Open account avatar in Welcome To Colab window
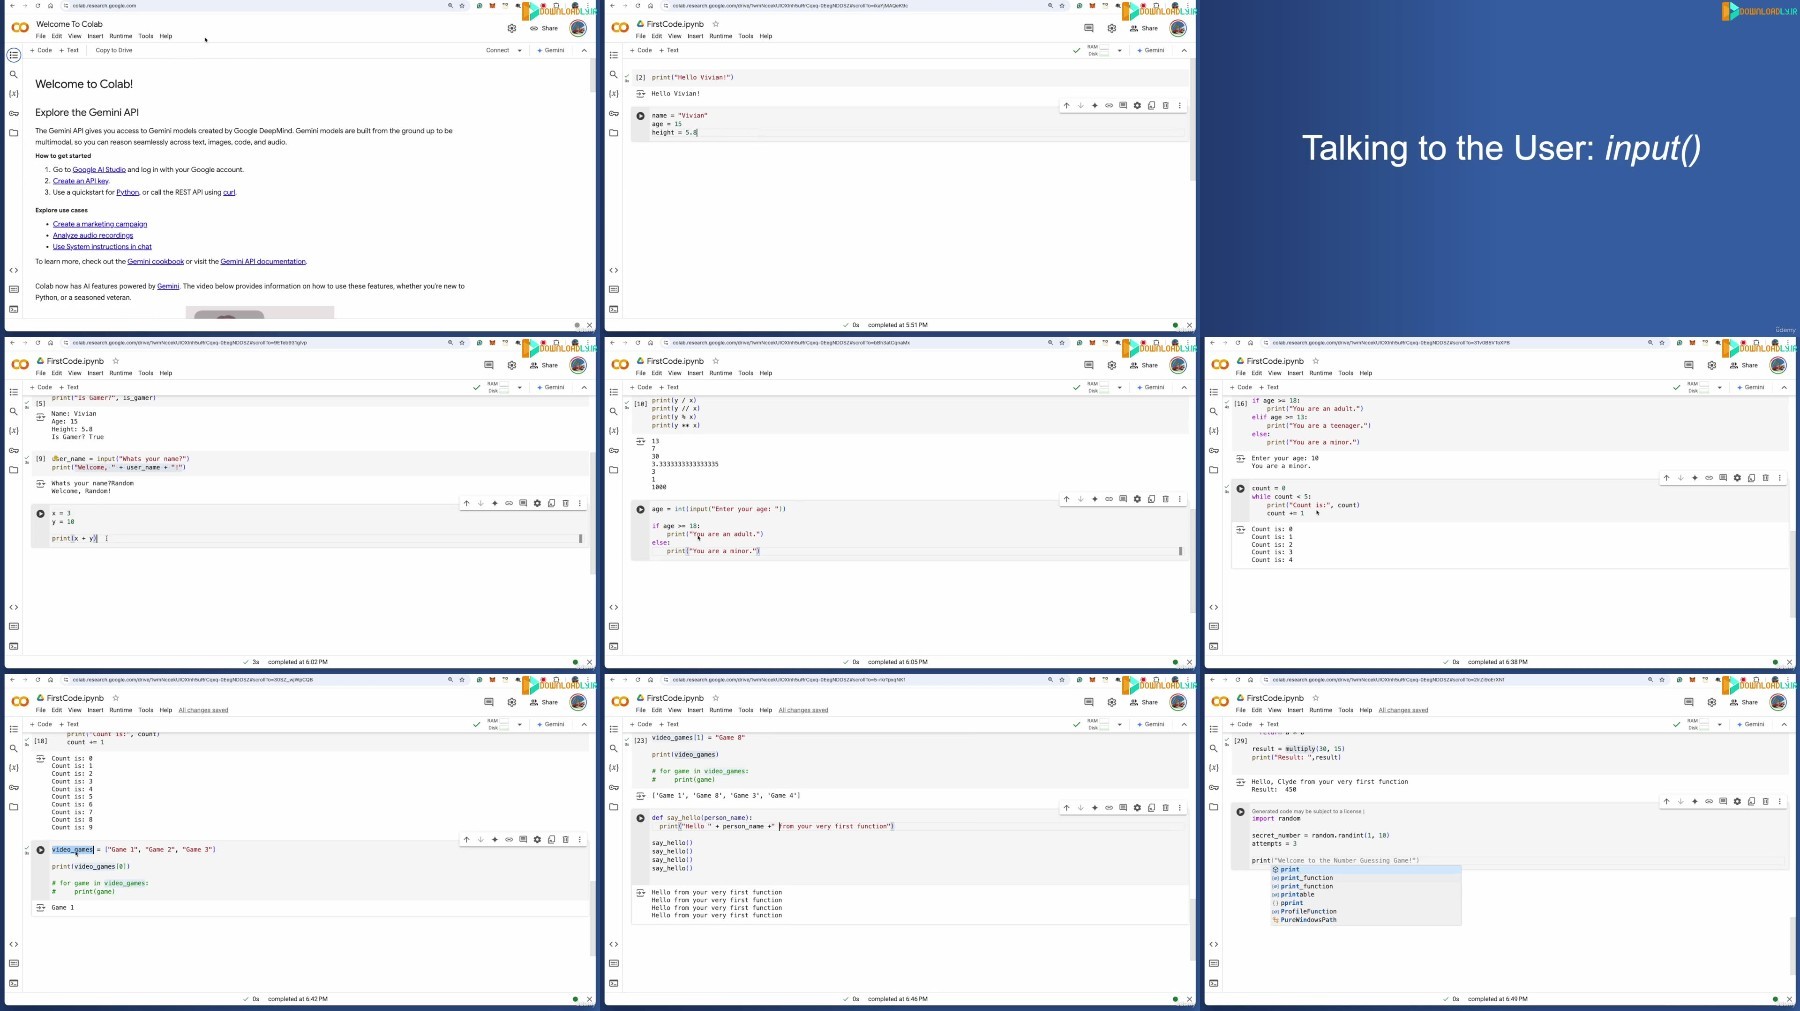Screen dimensions: 1800x1011 pos(578,28)
